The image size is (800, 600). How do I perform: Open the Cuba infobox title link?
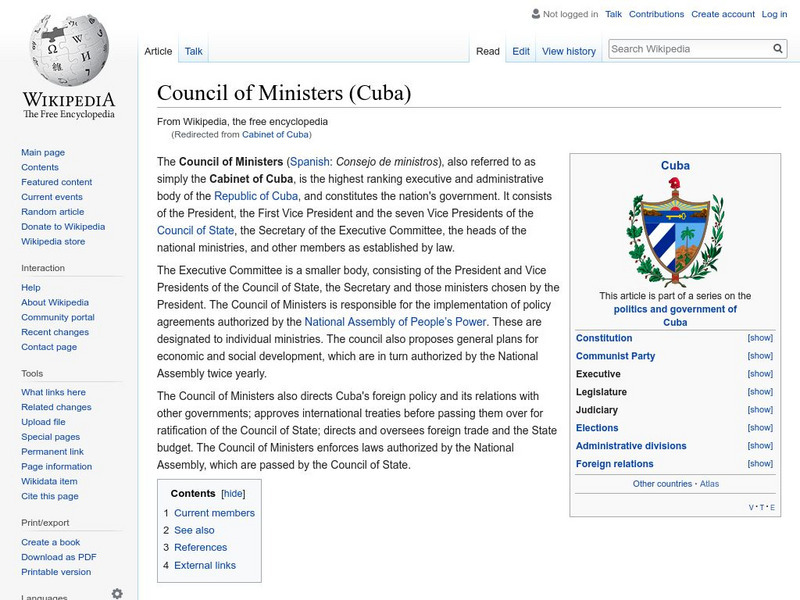click(x=675, y=165)
